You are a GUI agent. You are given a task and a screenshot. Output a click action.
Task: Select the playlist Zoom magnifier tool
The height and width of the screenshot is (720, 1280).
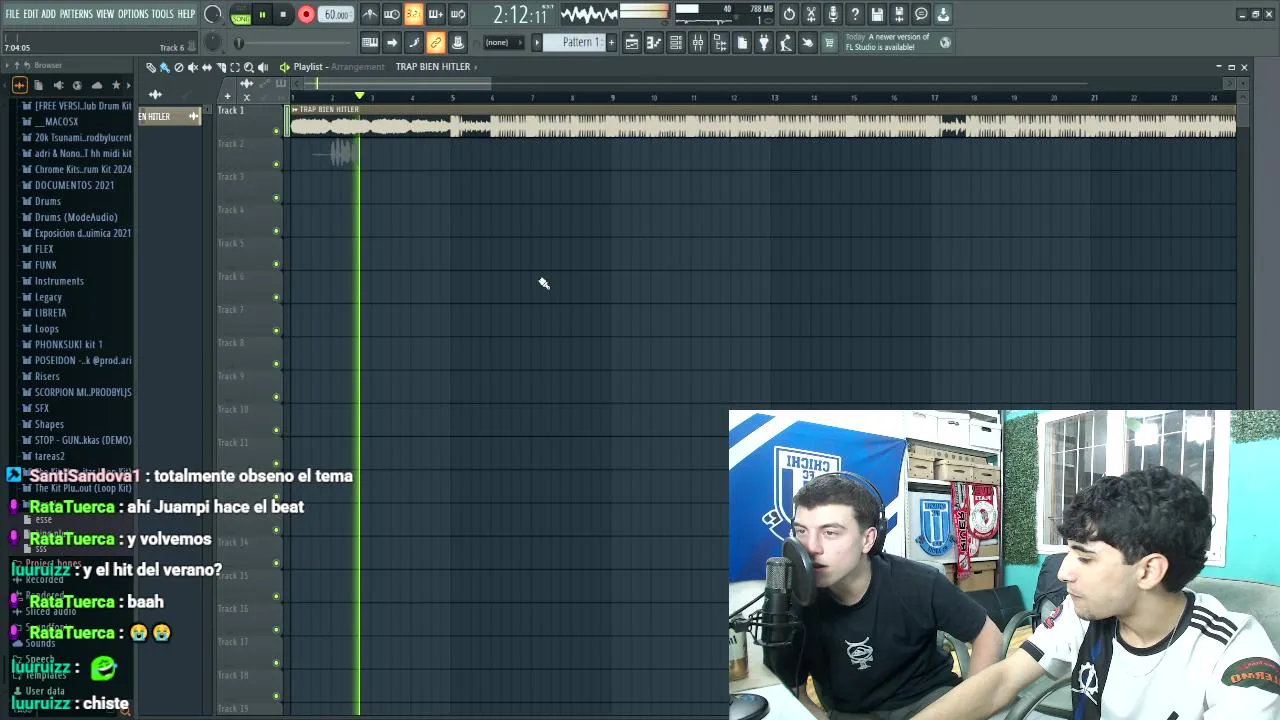pos(249,67)
